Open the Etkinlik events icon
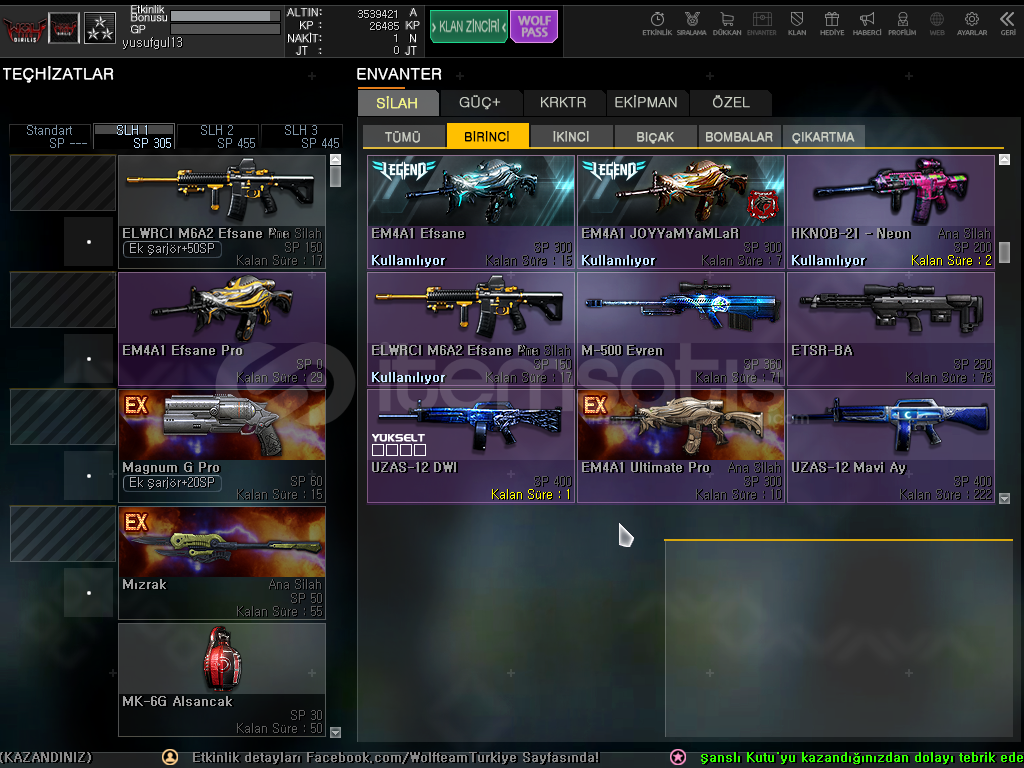1024x768 pixels. [x=657, y=24]
